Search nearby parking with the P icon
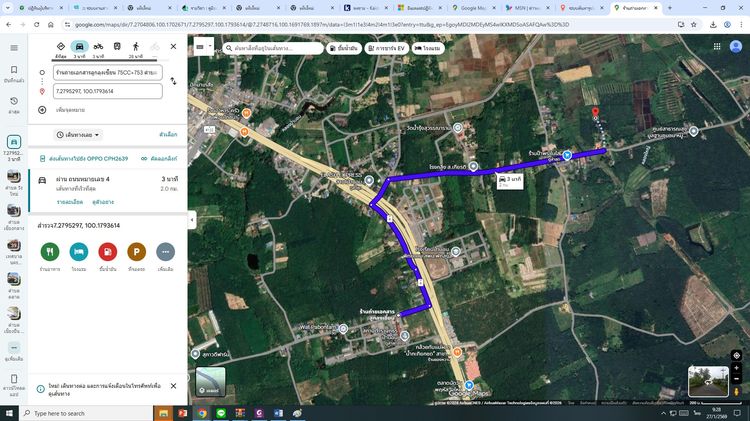 [x=136, y=252]
